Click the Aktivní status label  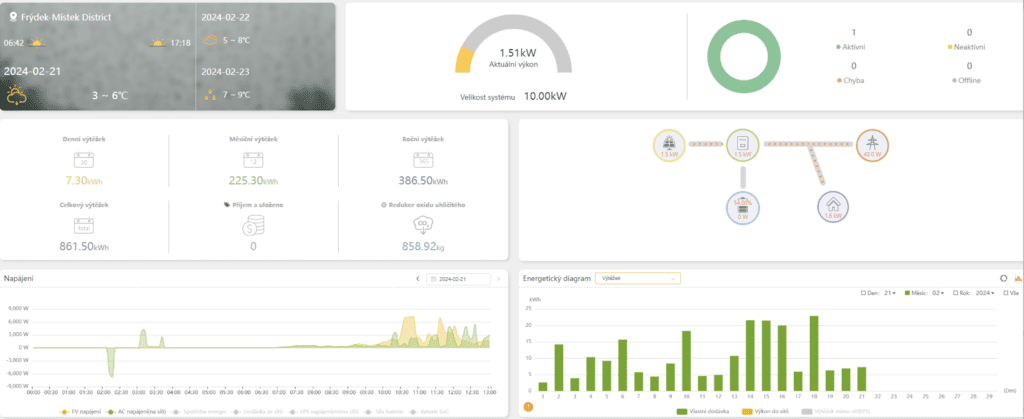(854, 47)
